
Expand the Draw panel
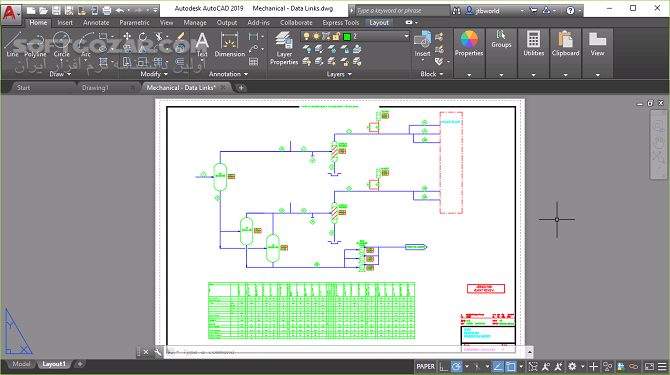point(60,74)
